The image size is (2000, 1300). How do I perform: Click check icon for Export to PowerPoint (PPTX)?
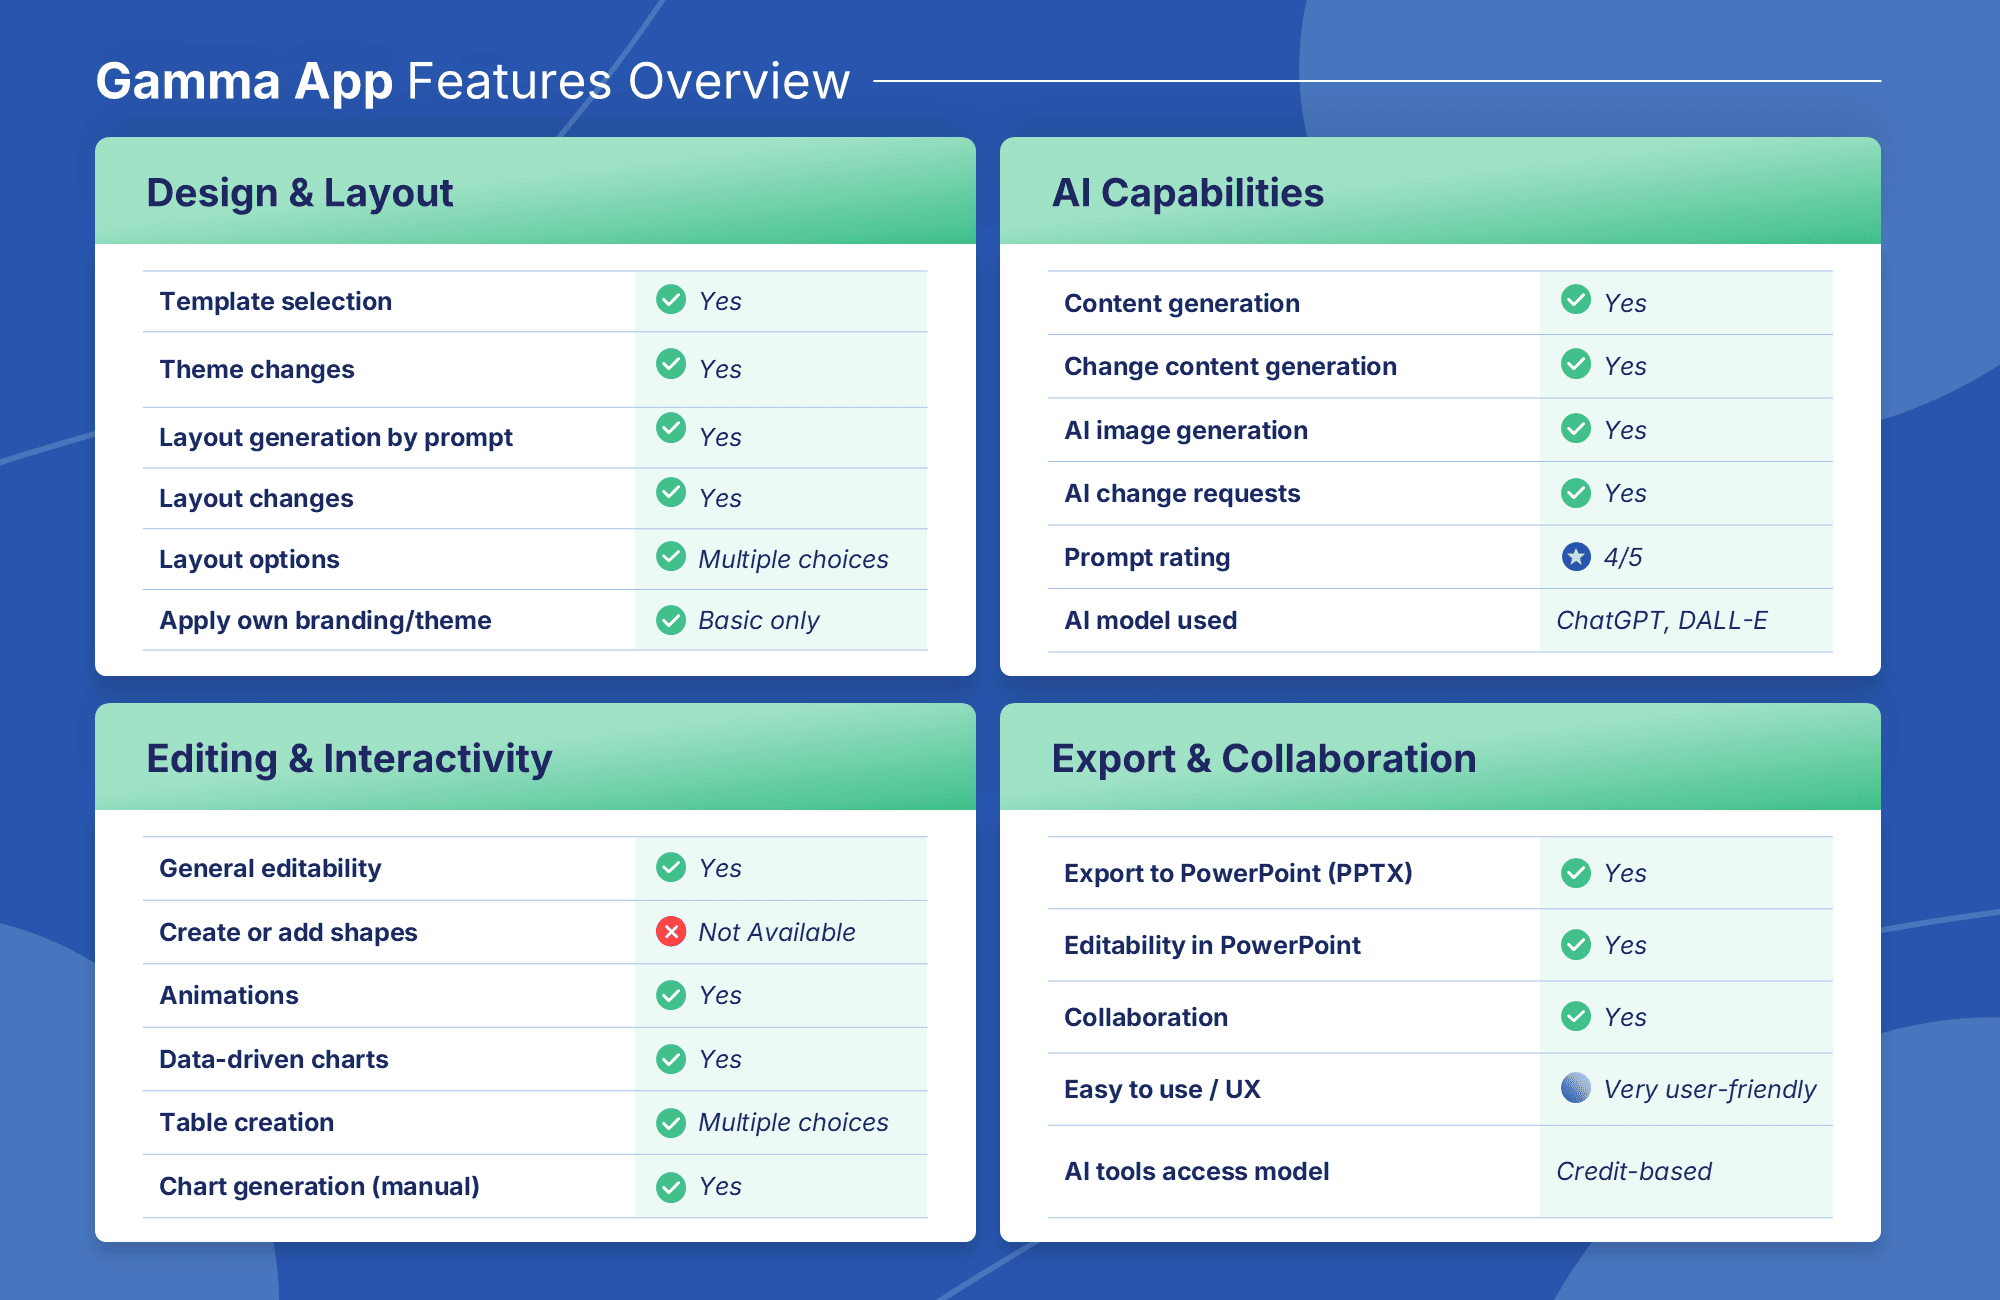click(1576, 873)
